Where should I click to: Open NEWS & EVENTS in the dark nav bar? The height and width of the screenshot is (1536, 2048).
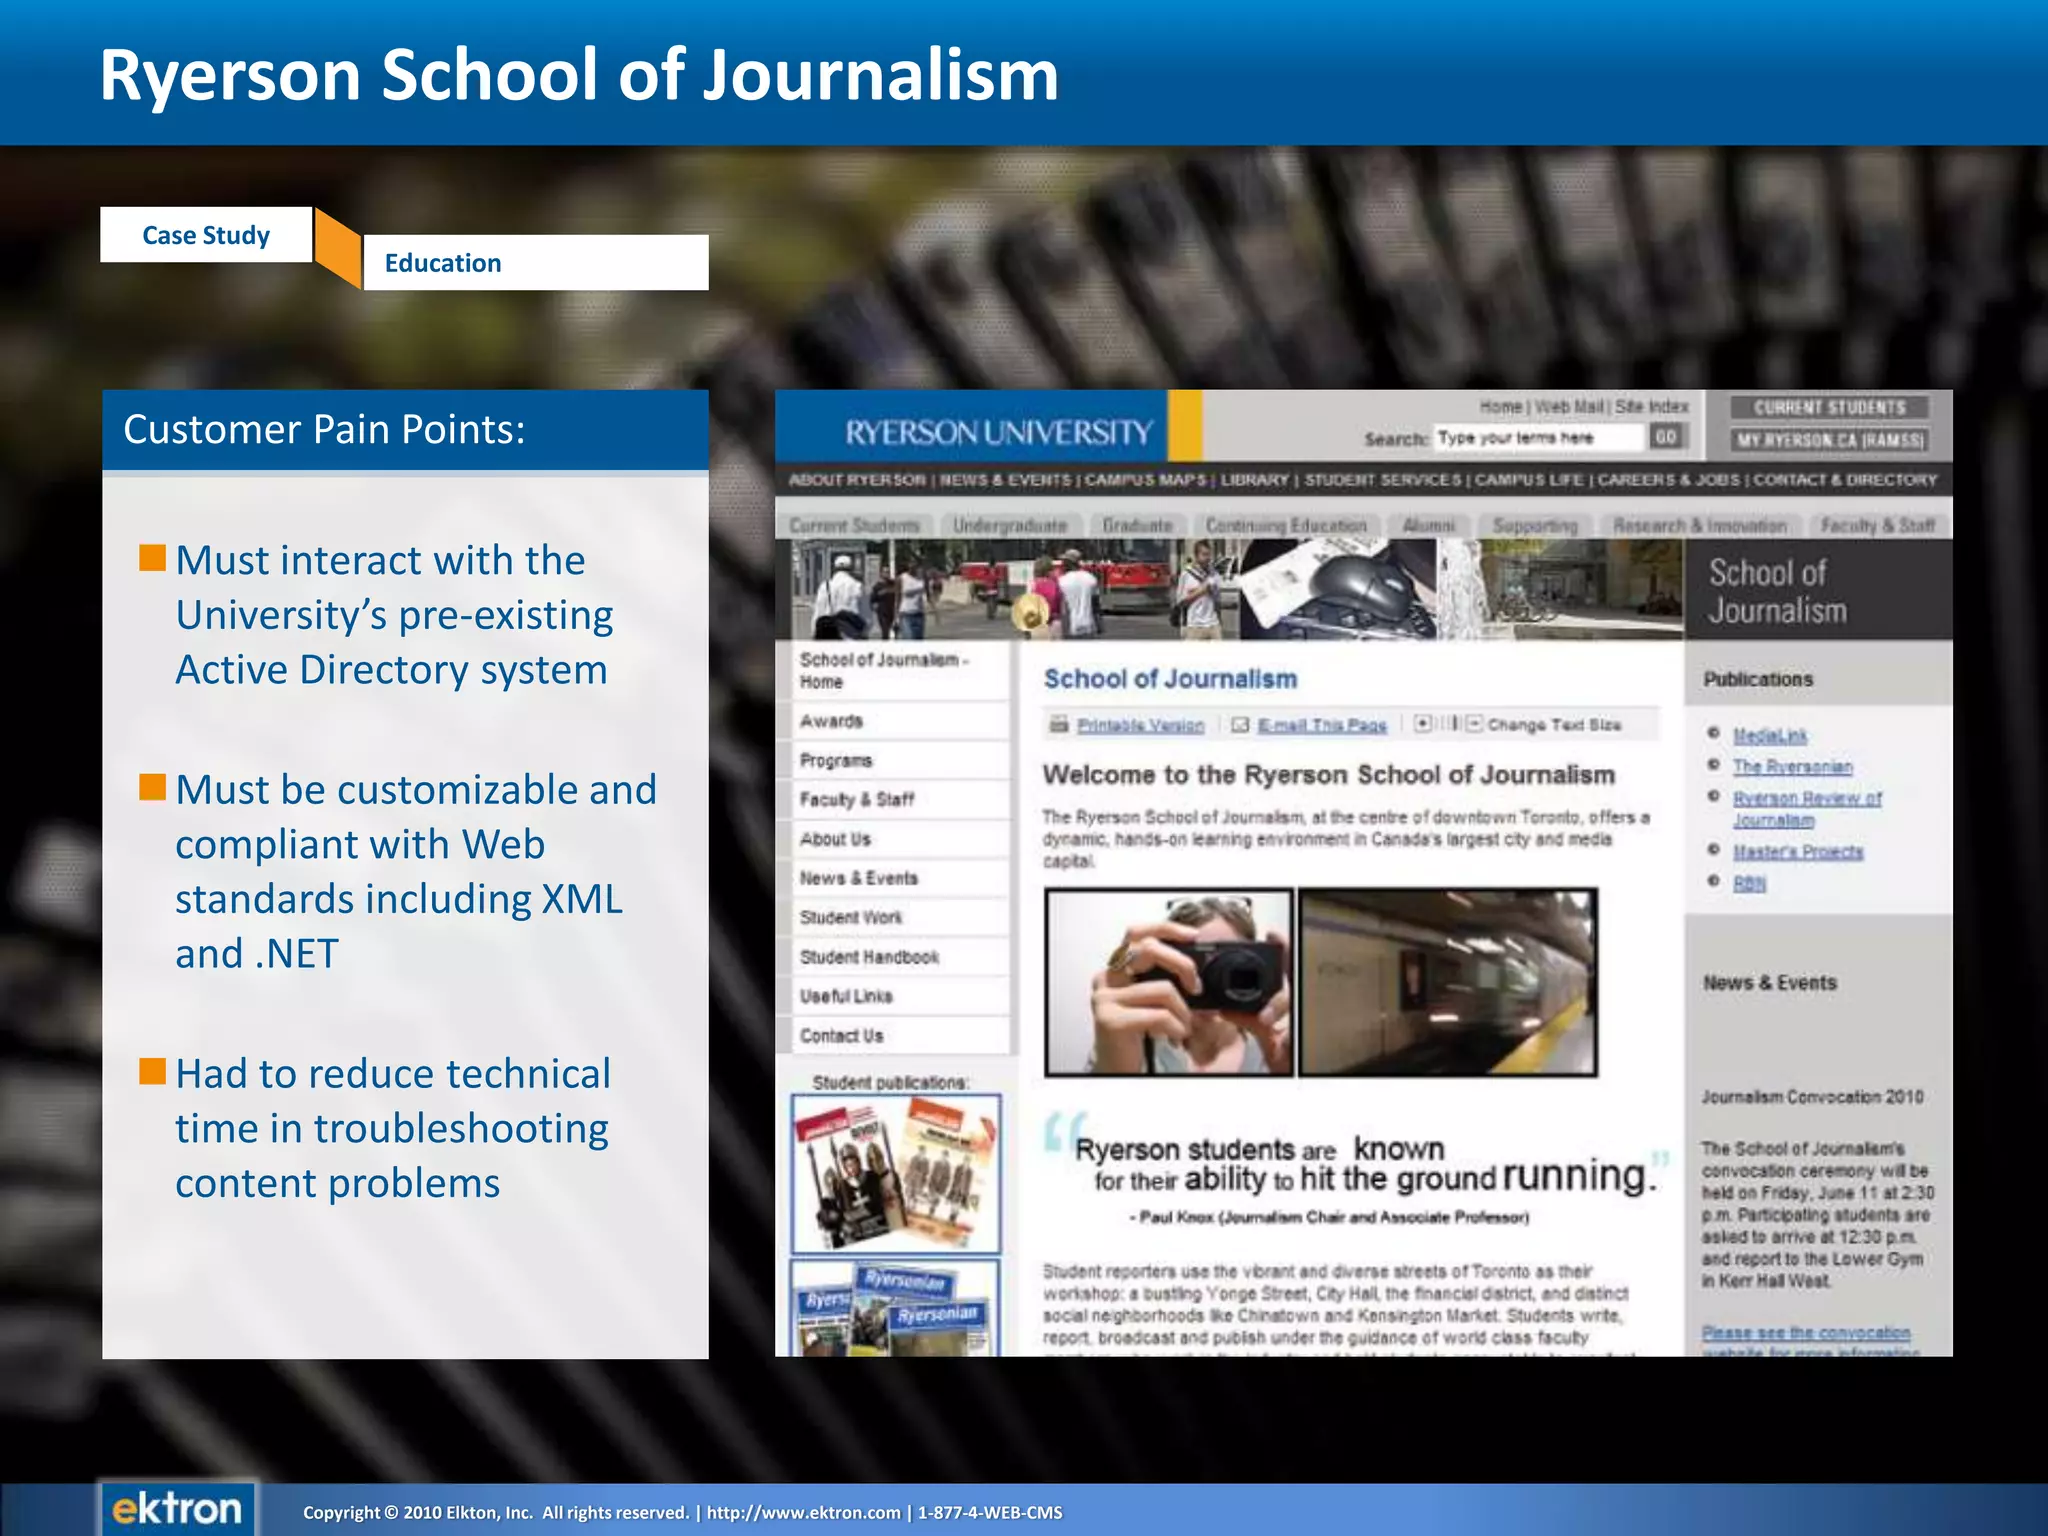[x=1006, y=480]
